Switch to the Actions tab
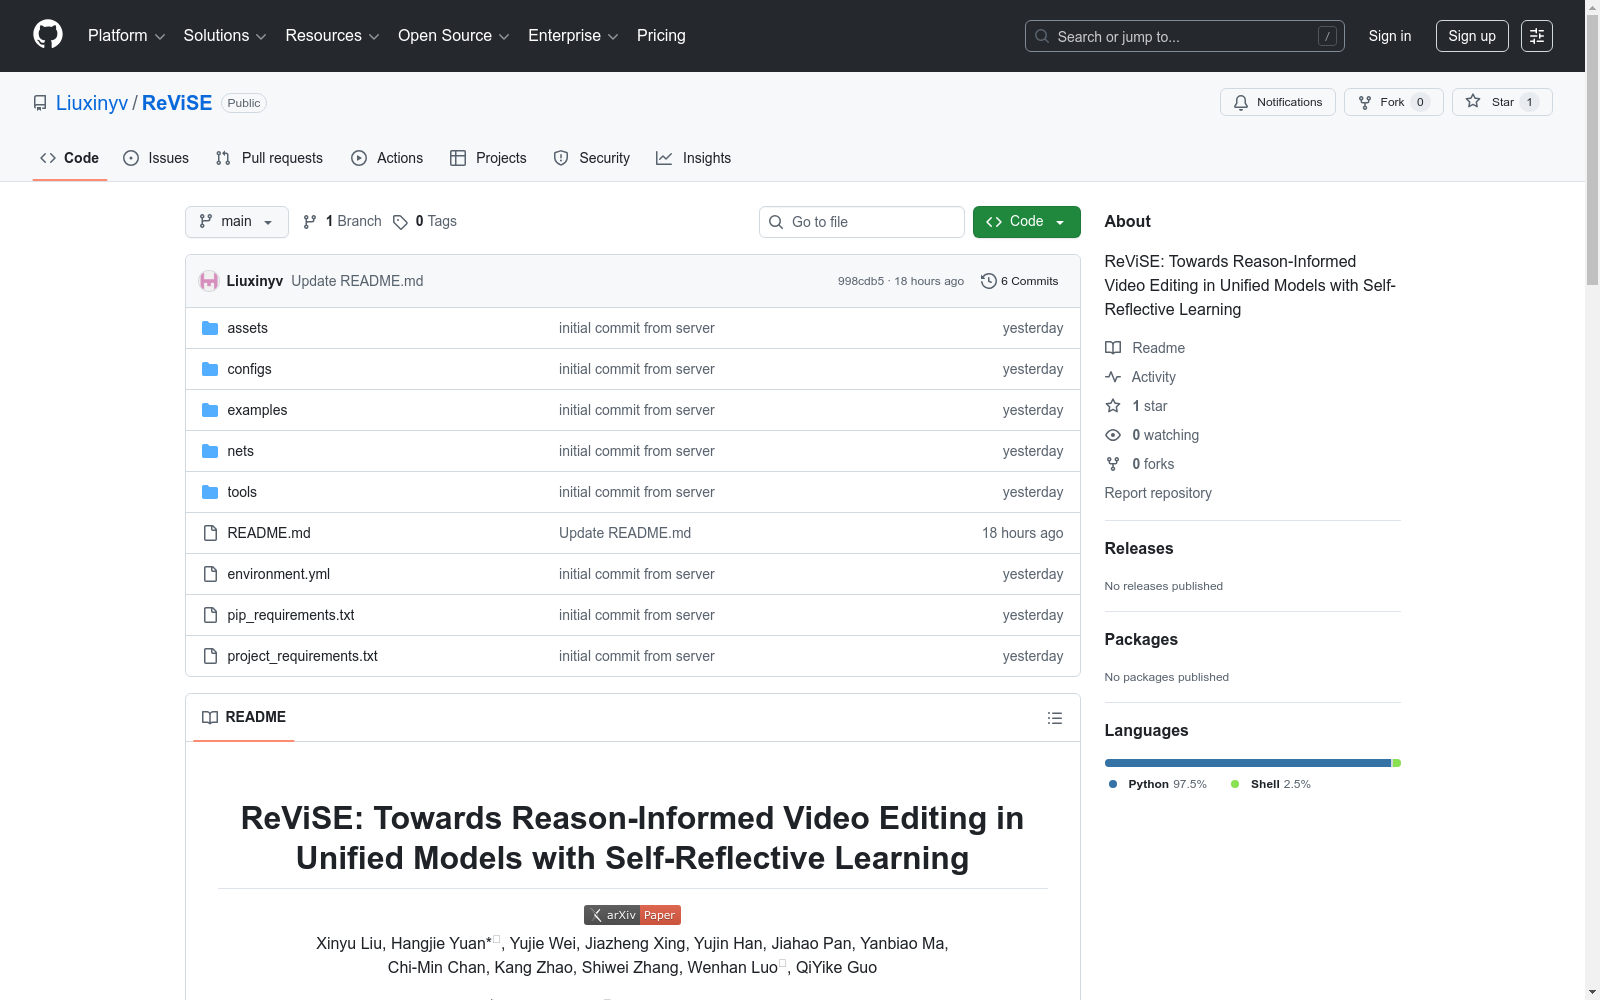This screenshot has width=1600, height=1000. pos(387,158)
